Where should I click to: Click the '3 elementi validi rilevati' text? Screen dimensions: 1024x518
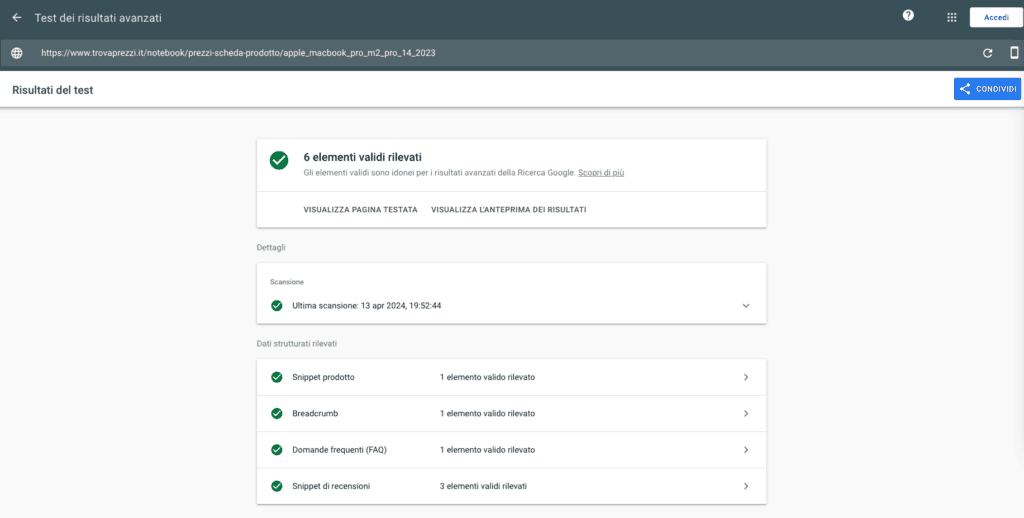[x=483, y=486]
